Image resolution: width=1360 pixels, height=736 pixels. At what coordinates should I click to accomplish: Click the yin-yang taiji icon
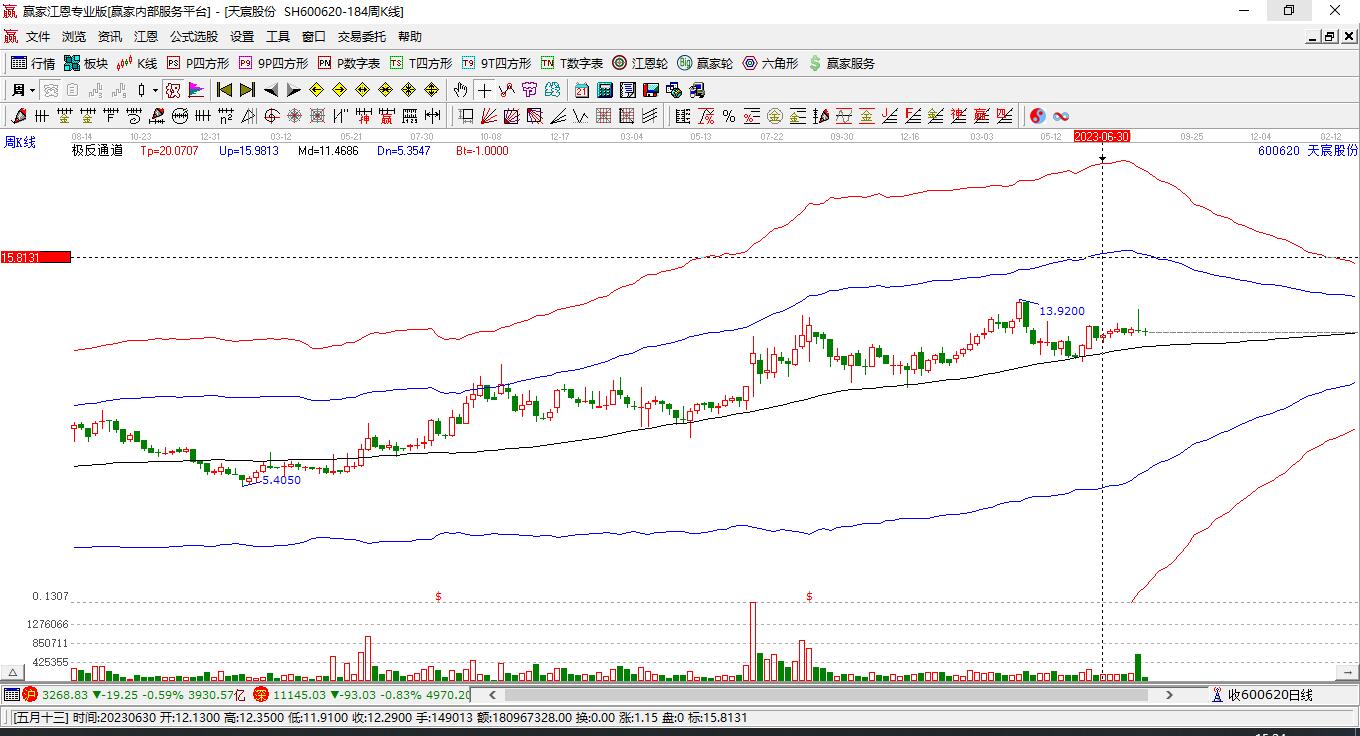[1037, 116]
